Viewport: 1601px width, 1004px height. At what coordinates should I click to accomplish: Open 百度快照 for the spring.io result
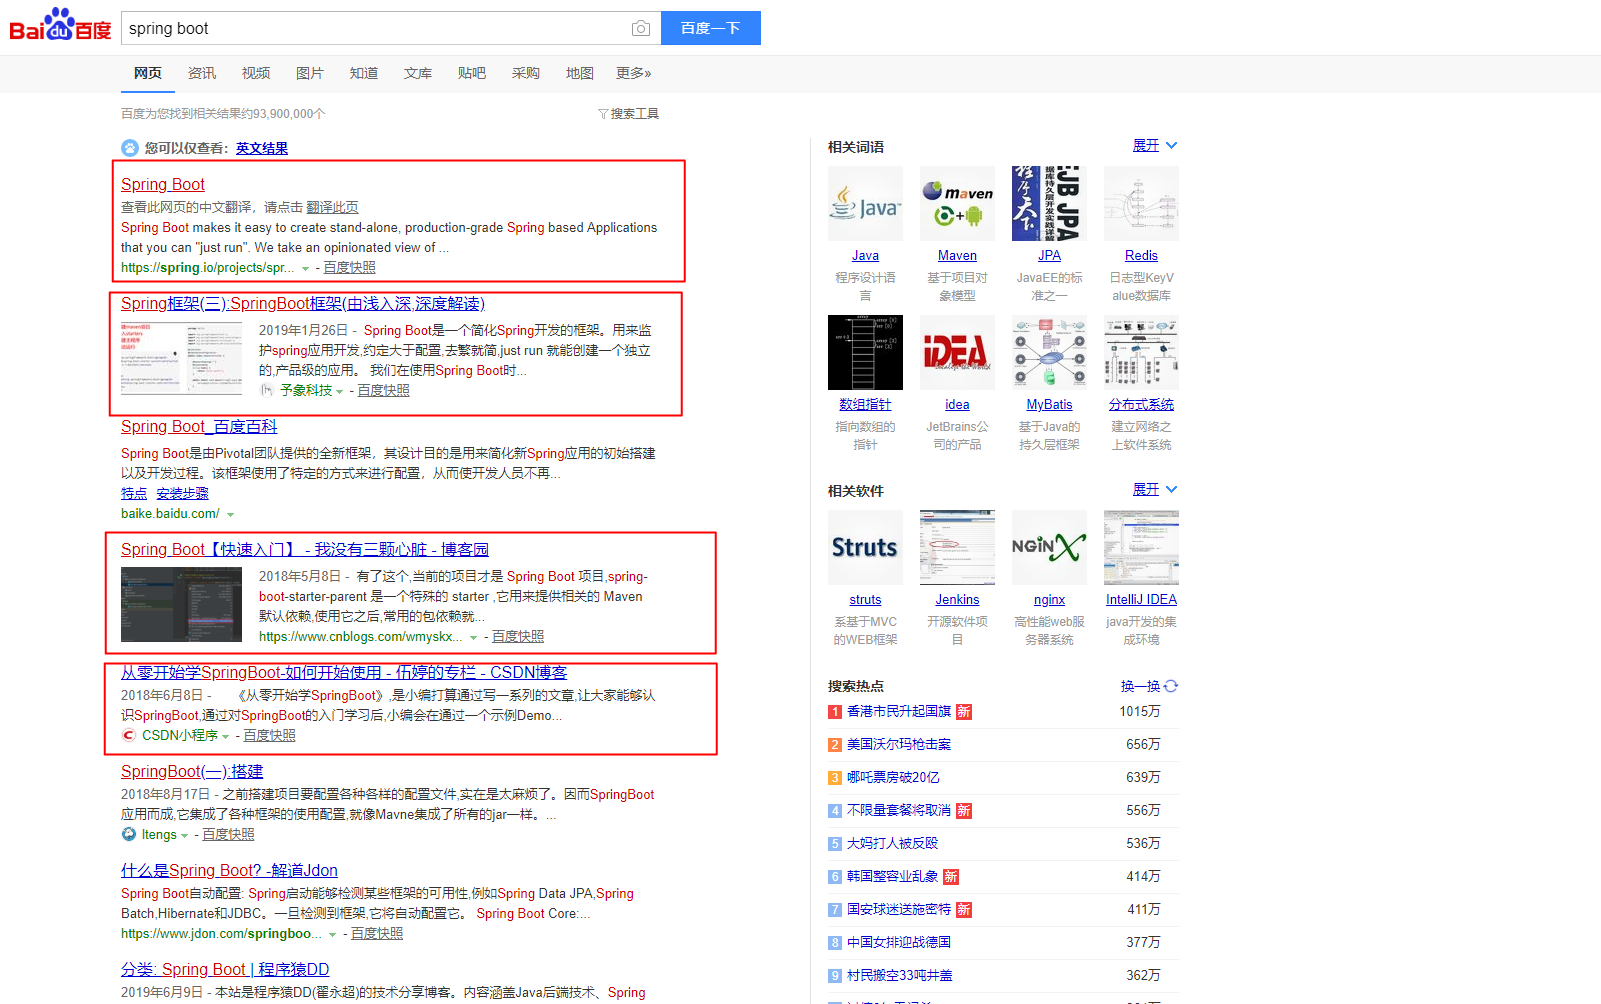point(350,268)
